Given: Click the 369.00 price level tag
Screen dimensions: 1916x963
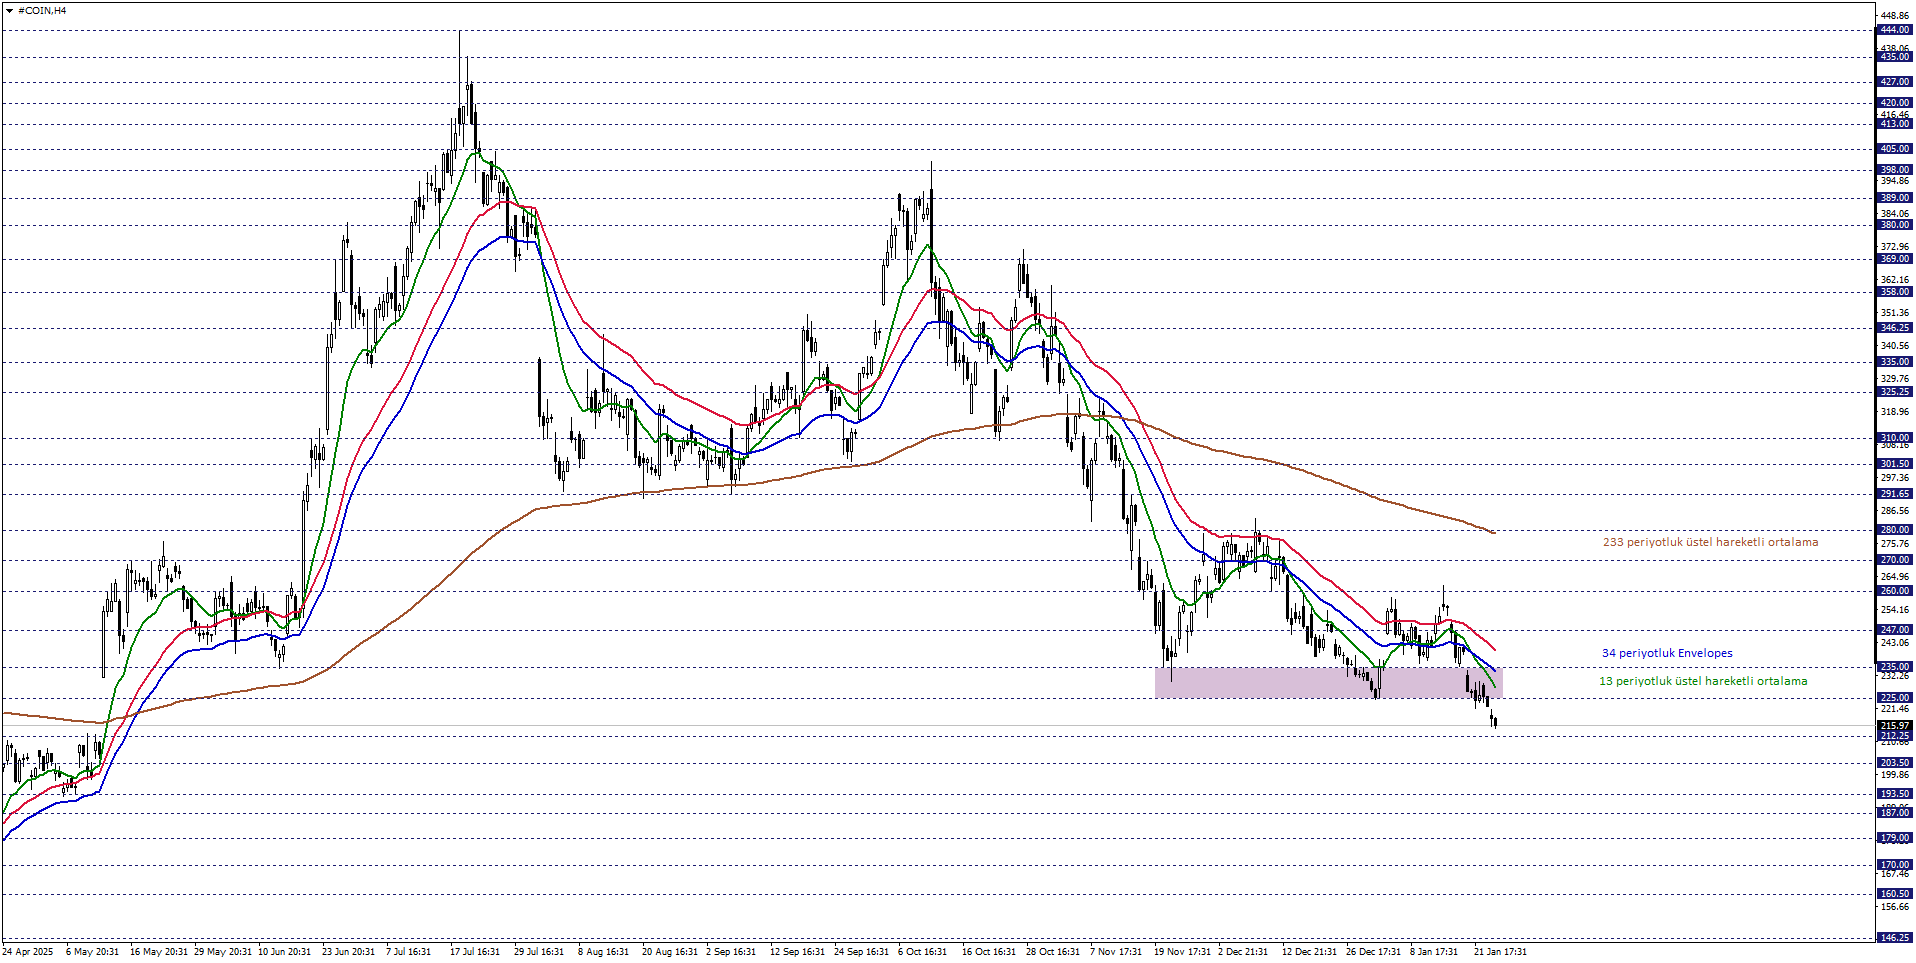Looking at the screenshot, I should [x=1894, y=259].
